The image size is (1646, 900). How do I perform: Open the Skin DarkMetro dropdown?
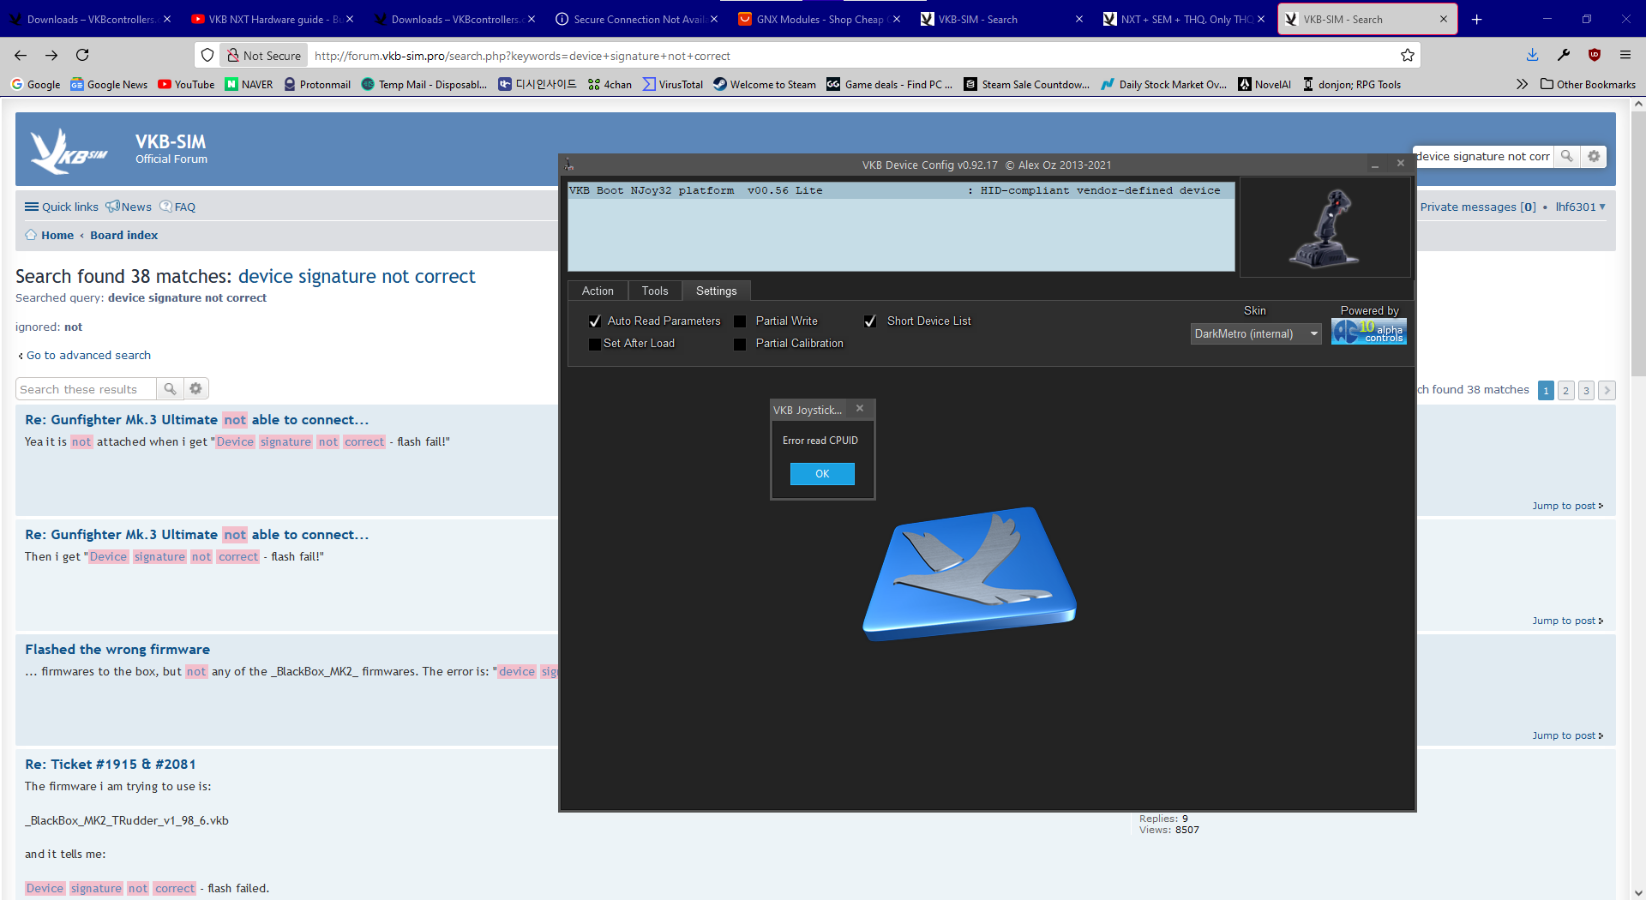tap(1256, 334)
